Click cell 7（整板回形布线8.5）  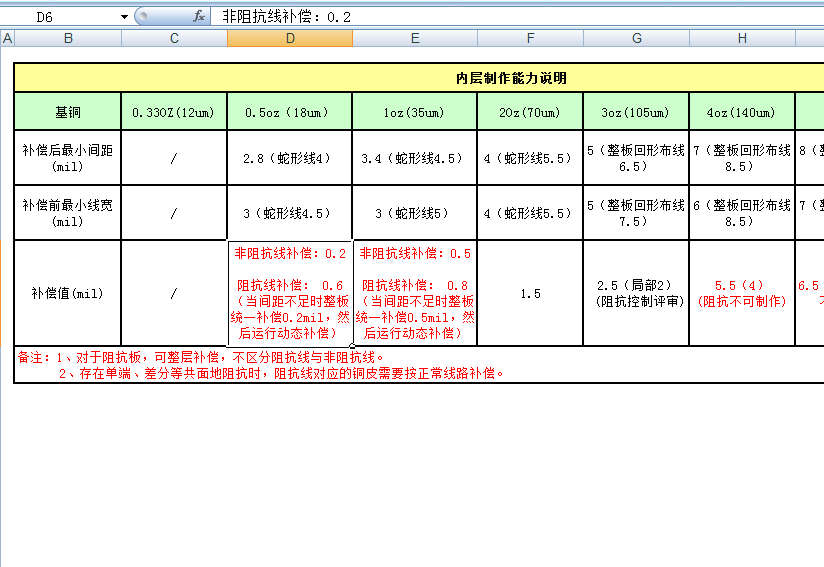coord(742,158)
